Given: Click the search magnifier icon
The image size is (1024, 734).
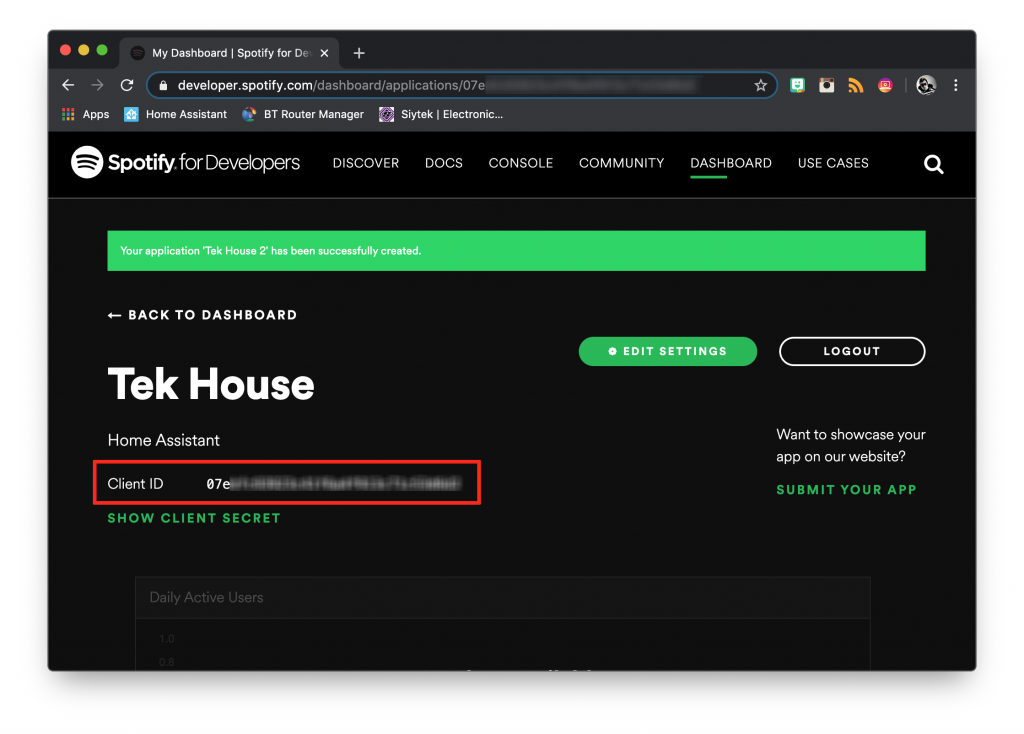Looking at the screenshot, I should pos(933,164).
